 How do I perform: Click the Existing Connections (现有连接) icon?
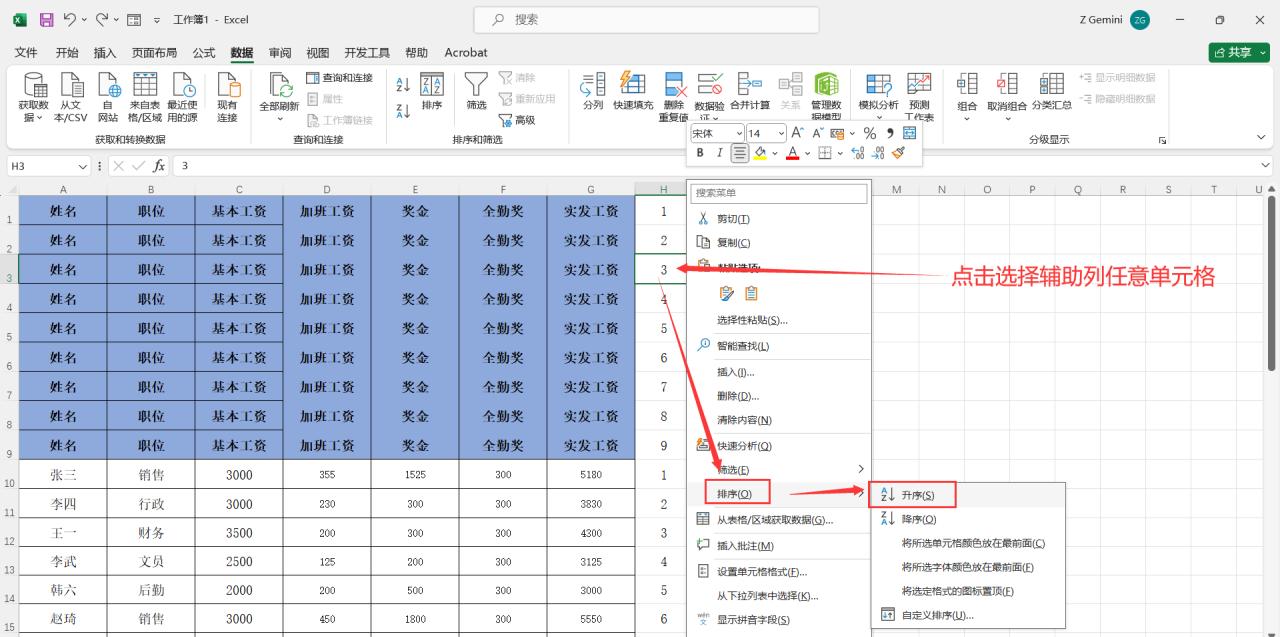point(227,98)
